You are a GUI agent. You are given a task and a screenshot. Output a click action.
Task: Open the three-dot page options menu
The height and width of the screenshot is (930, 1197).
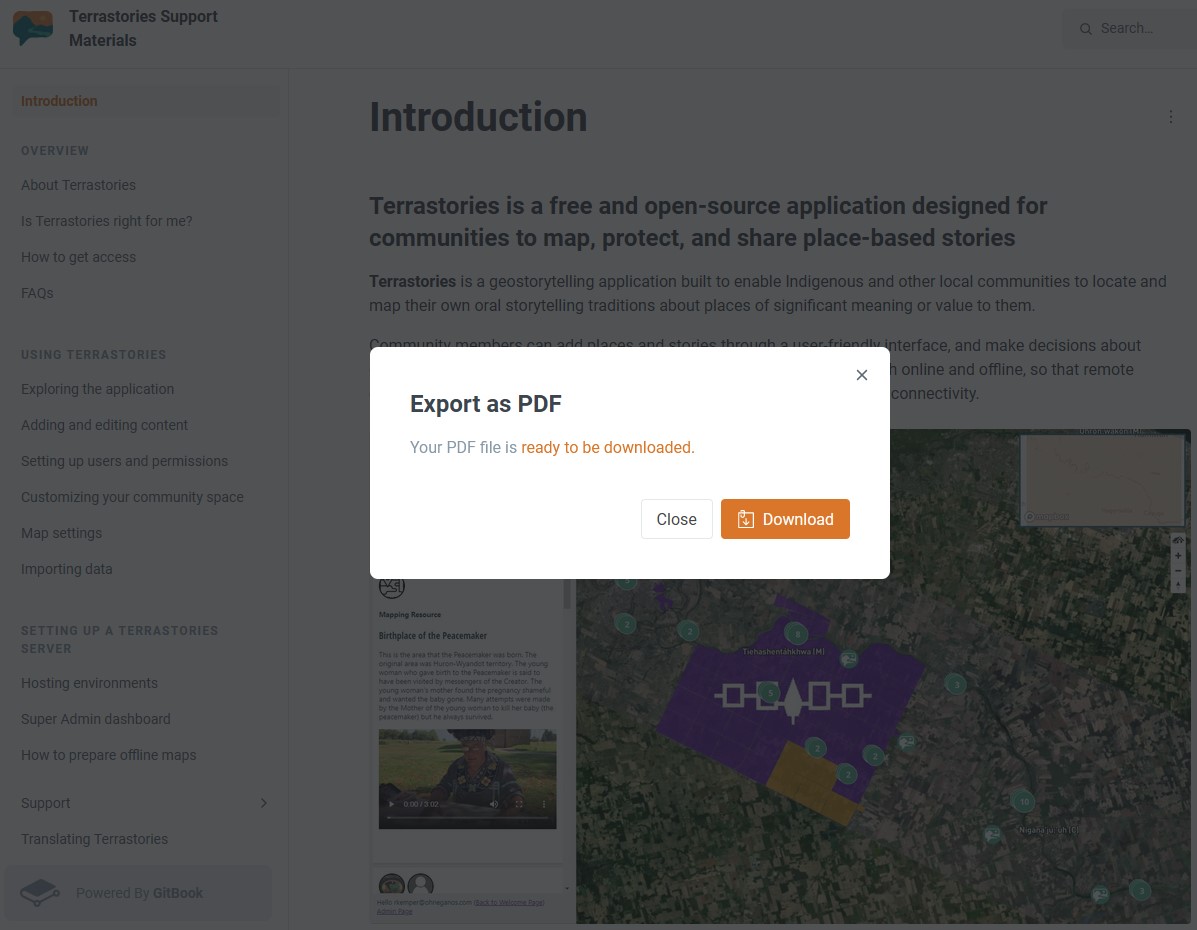click(x=1171, y=117)
